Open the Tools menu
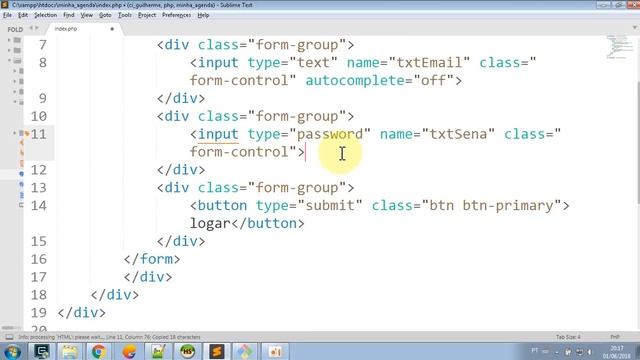 pyautogui.click(x=125, y=15)
